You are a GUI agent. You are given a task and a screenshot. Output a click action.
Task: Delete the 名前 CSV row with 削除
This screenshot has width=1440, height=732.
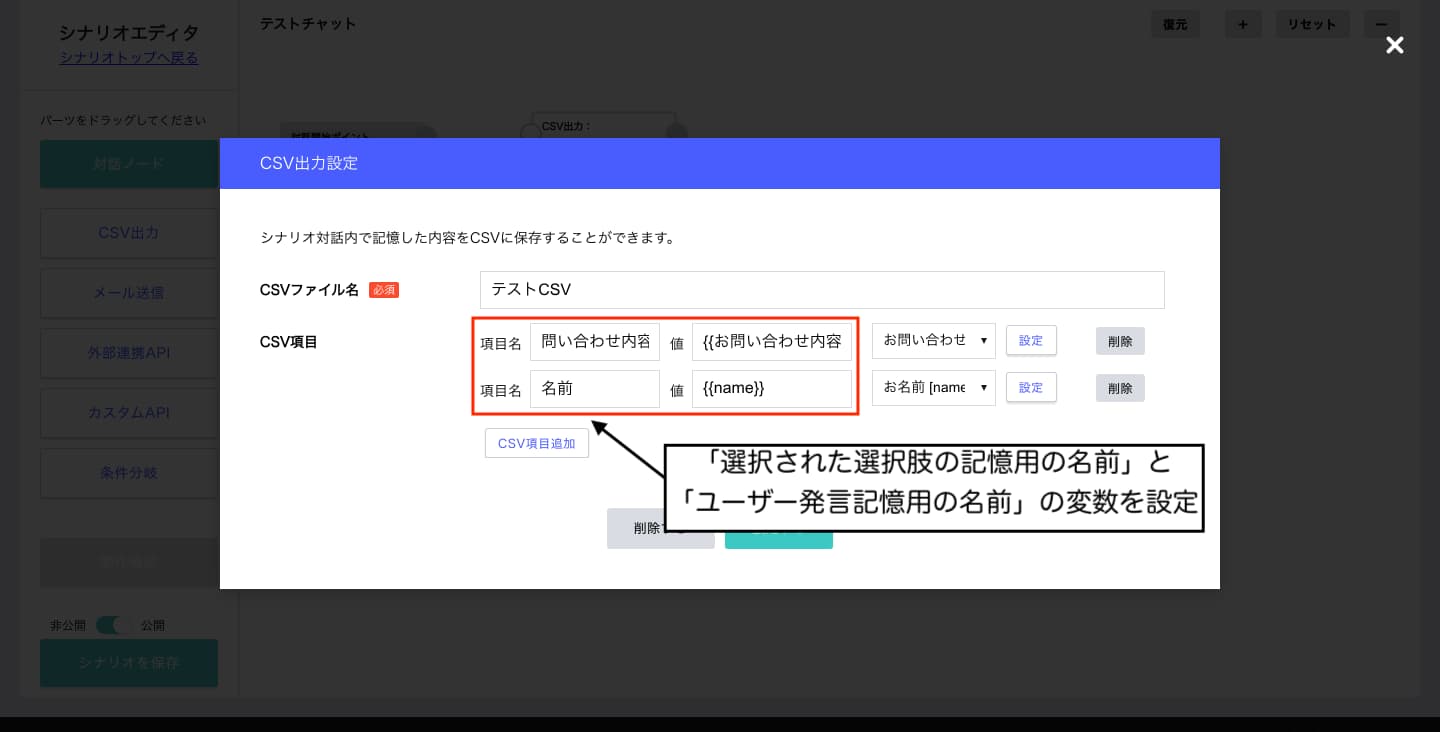(x=1120, y=388)
